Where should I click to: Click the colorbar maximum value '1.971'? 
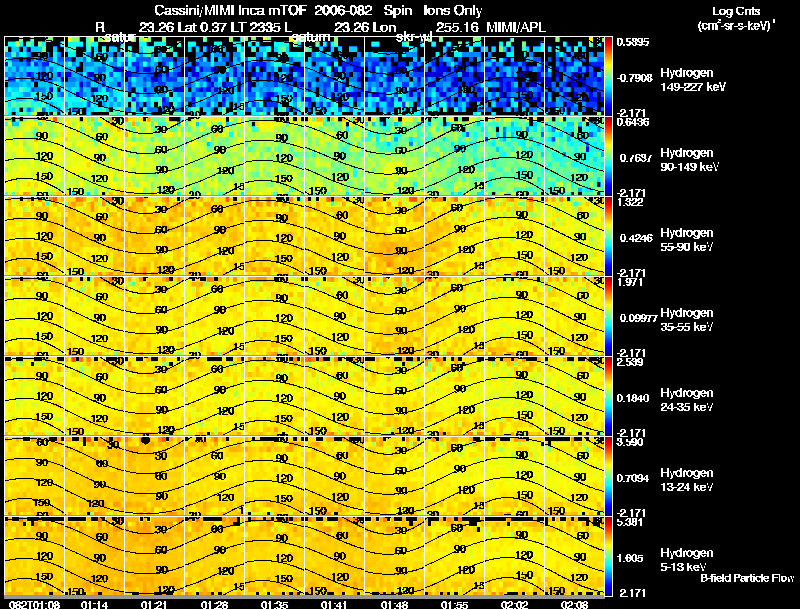tap(630, 282)
